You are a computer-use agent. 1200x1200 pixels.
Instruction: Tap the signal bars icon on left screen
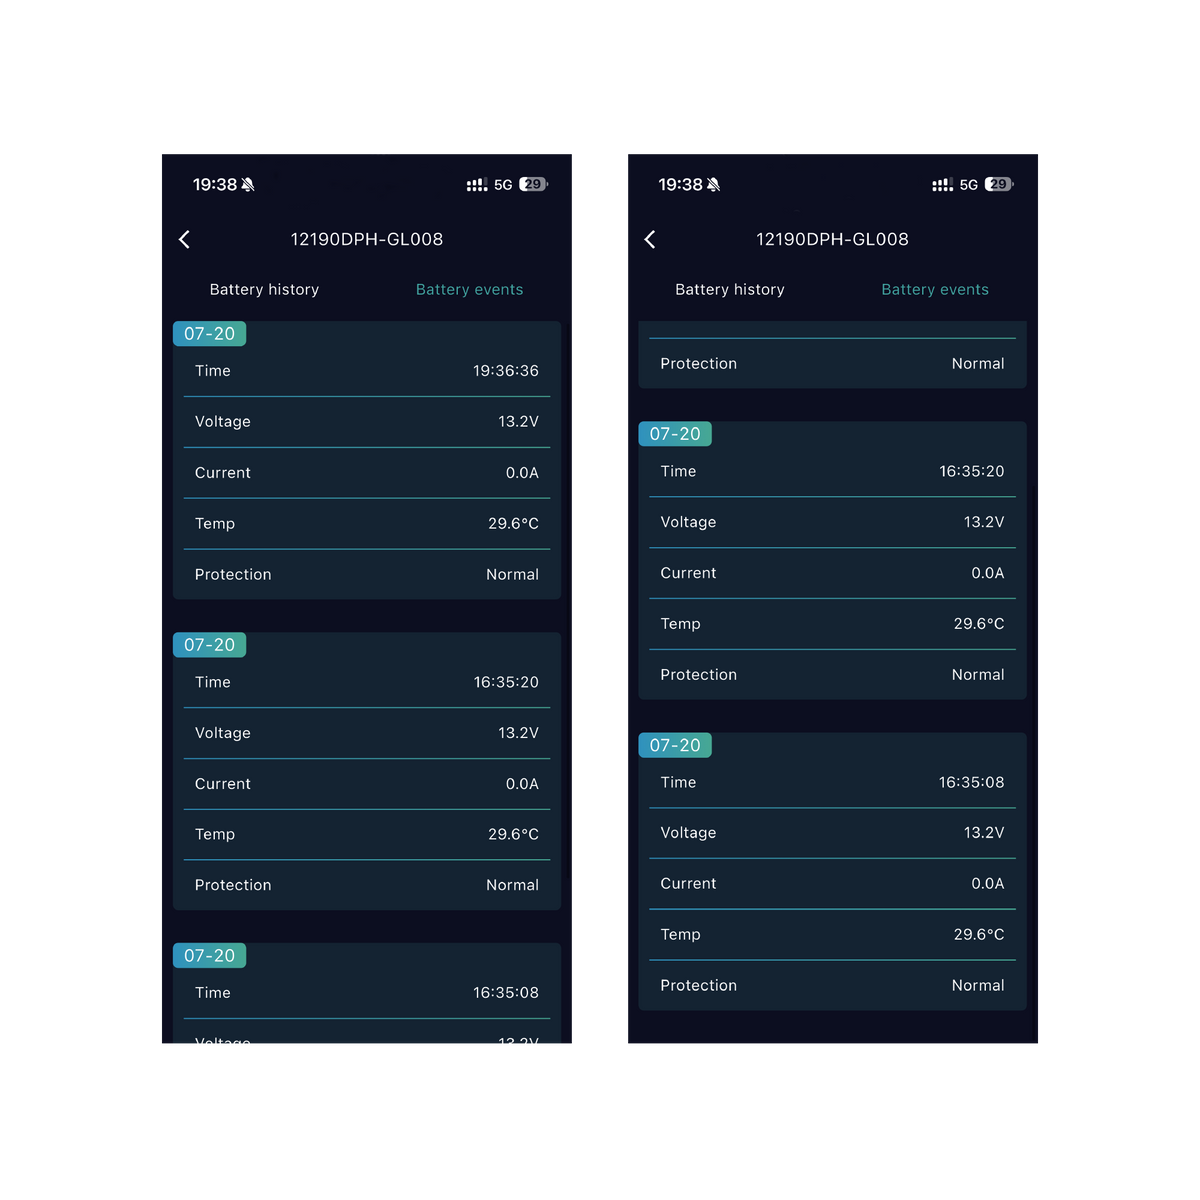(x=477, y=185)
